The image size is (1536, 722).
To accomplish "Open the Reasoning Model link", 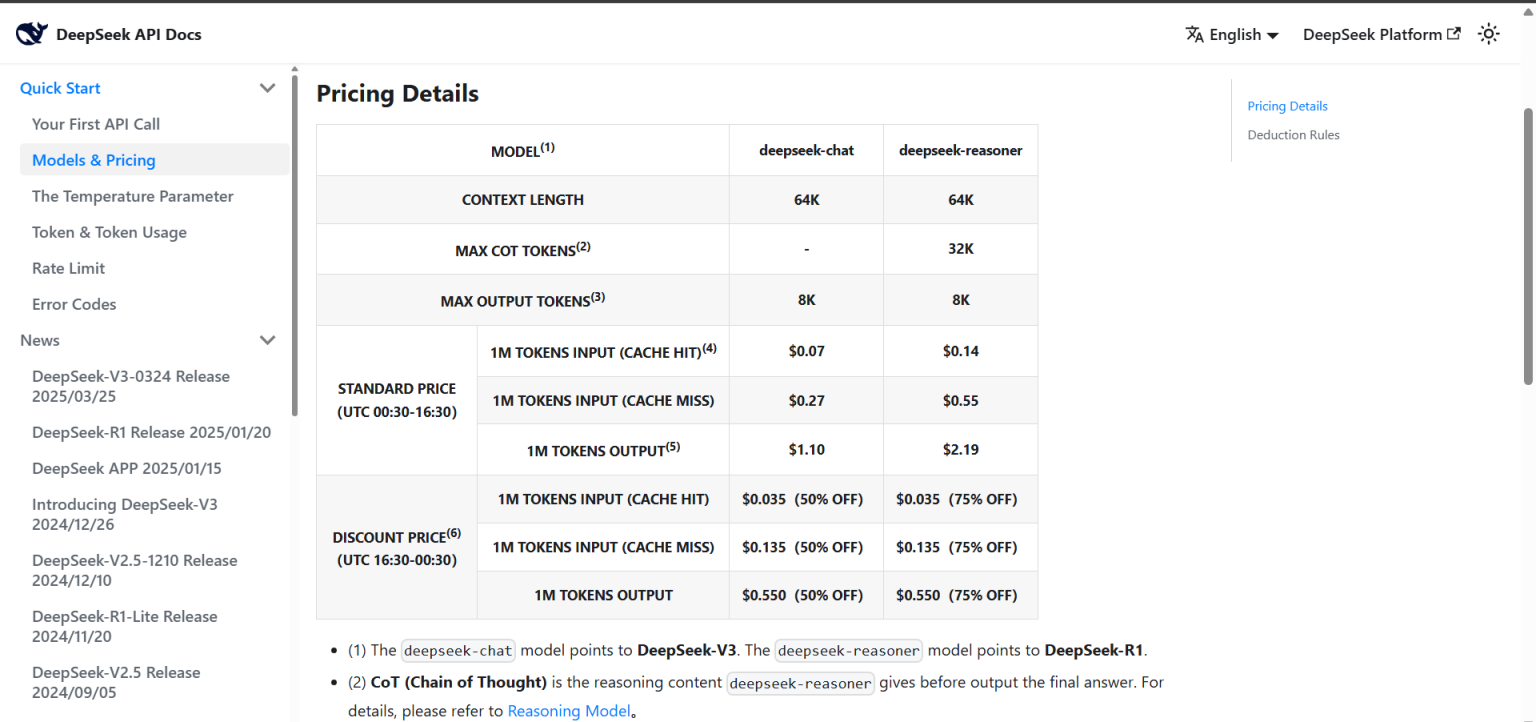I will tap(568, 710).
